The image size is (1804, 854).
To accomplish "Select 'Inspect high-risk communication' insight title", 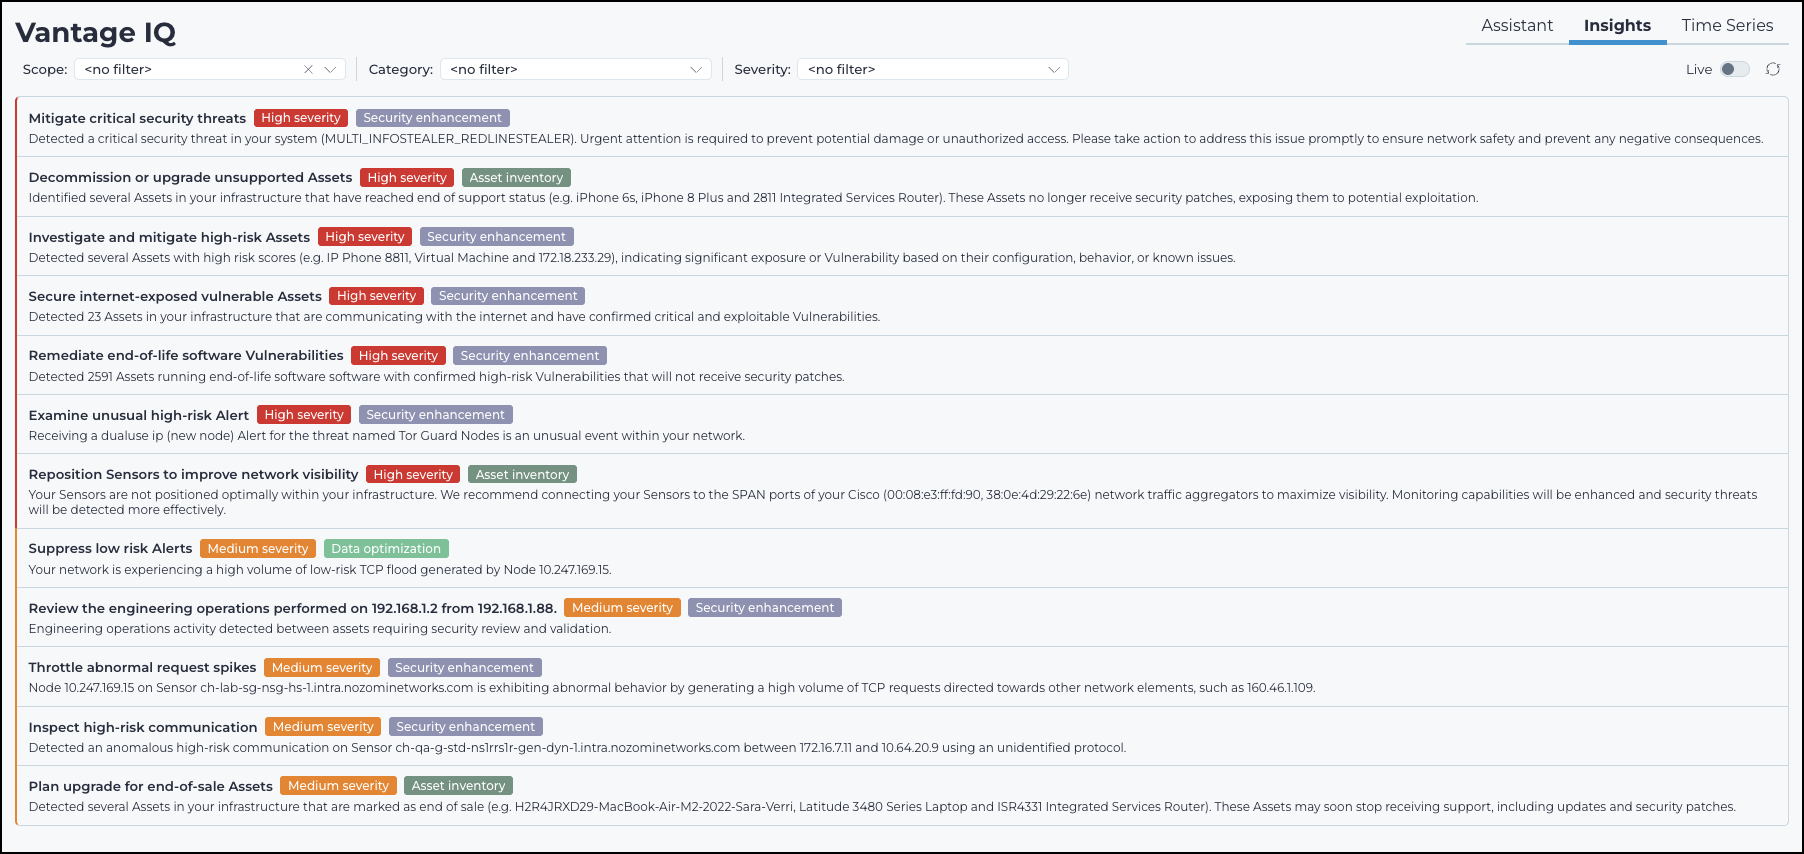I will point(143,727).
